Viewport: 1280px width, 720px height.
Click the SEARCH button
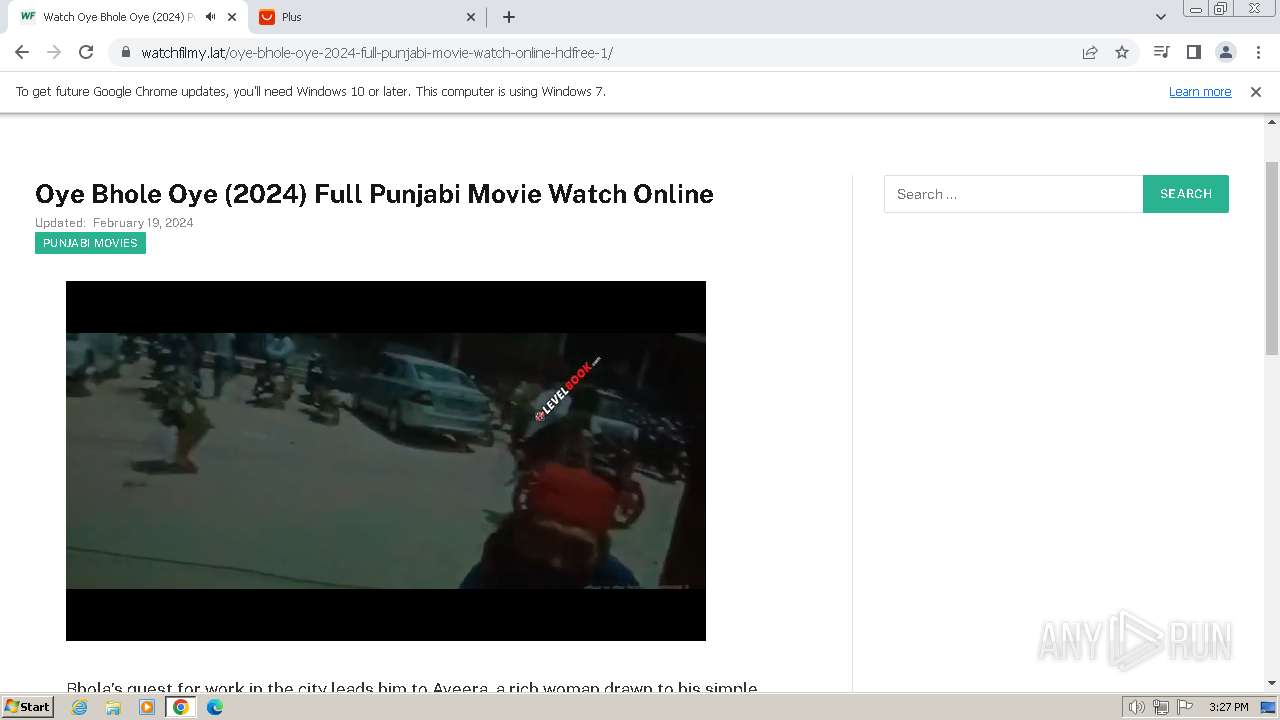[1186, 194]
